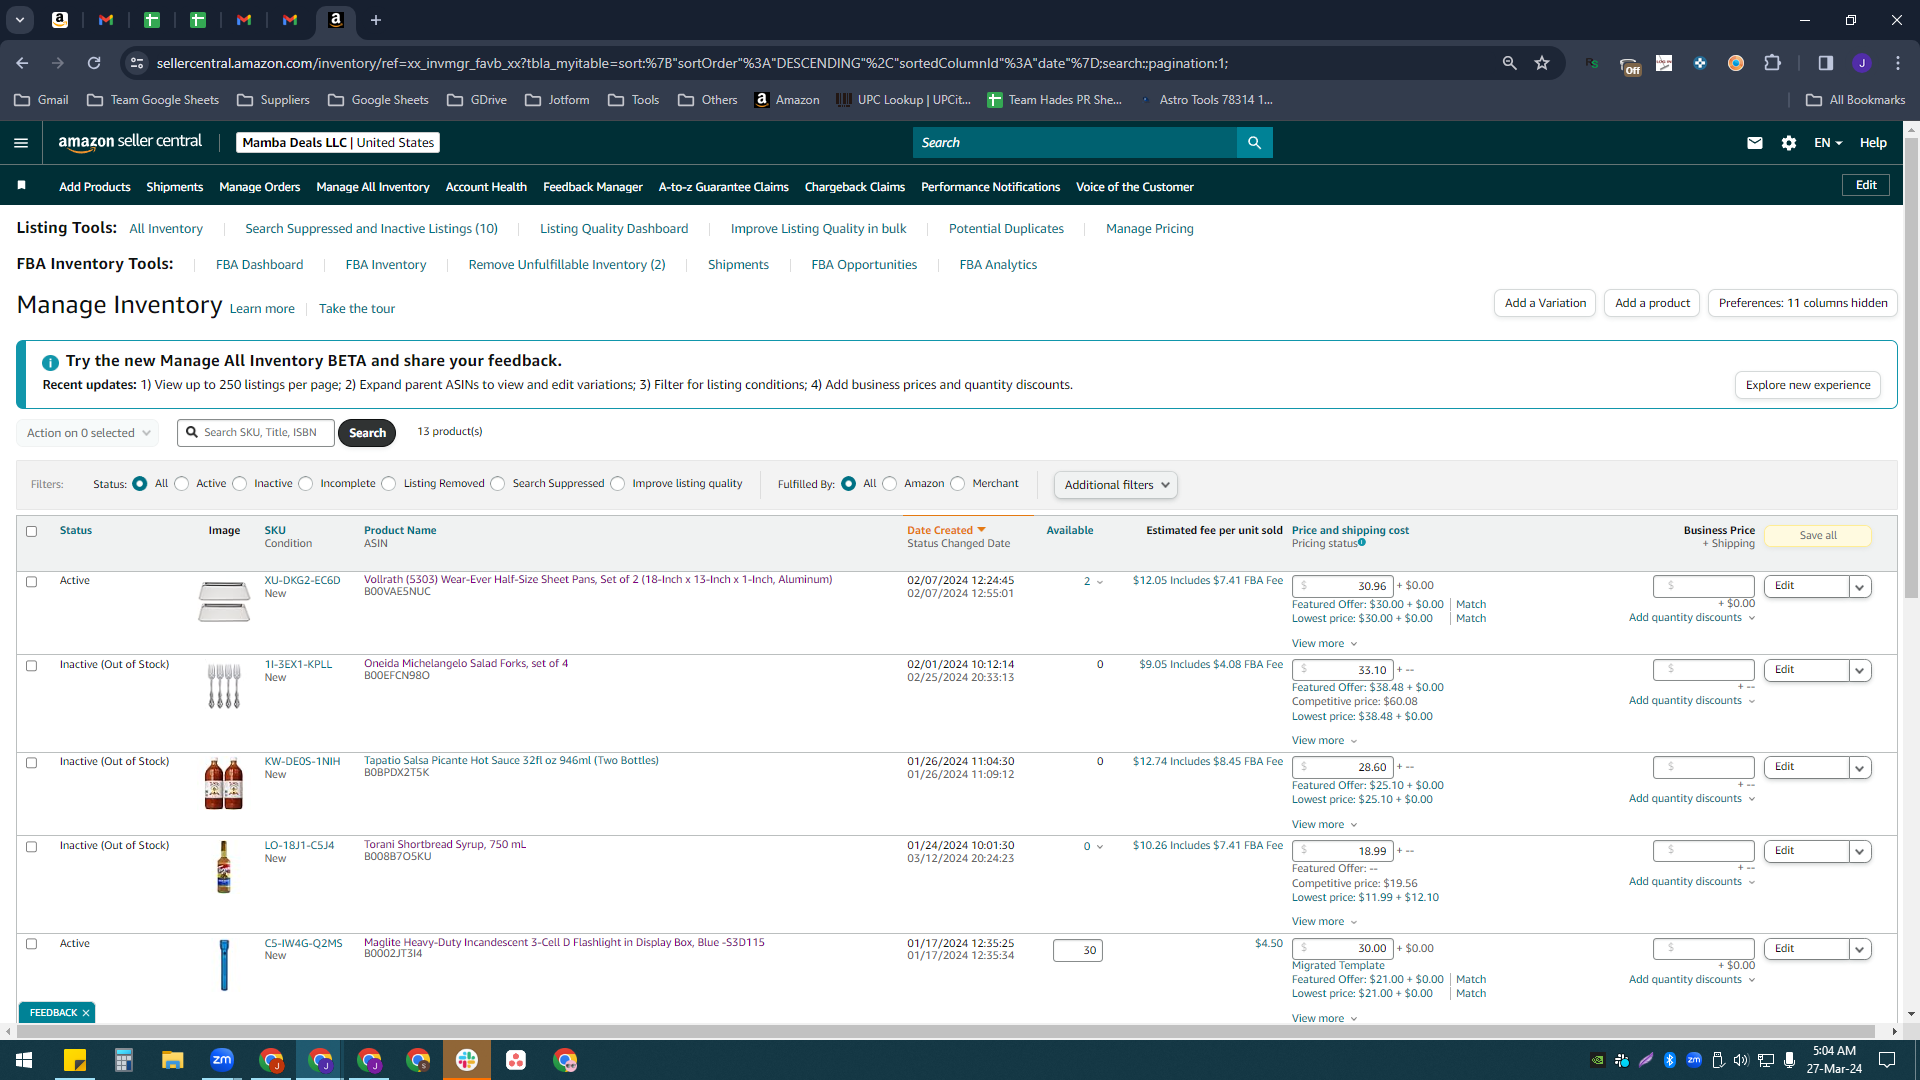
Task: Select Fulfilled By Amazon radio button
Action: pos(890,484)
